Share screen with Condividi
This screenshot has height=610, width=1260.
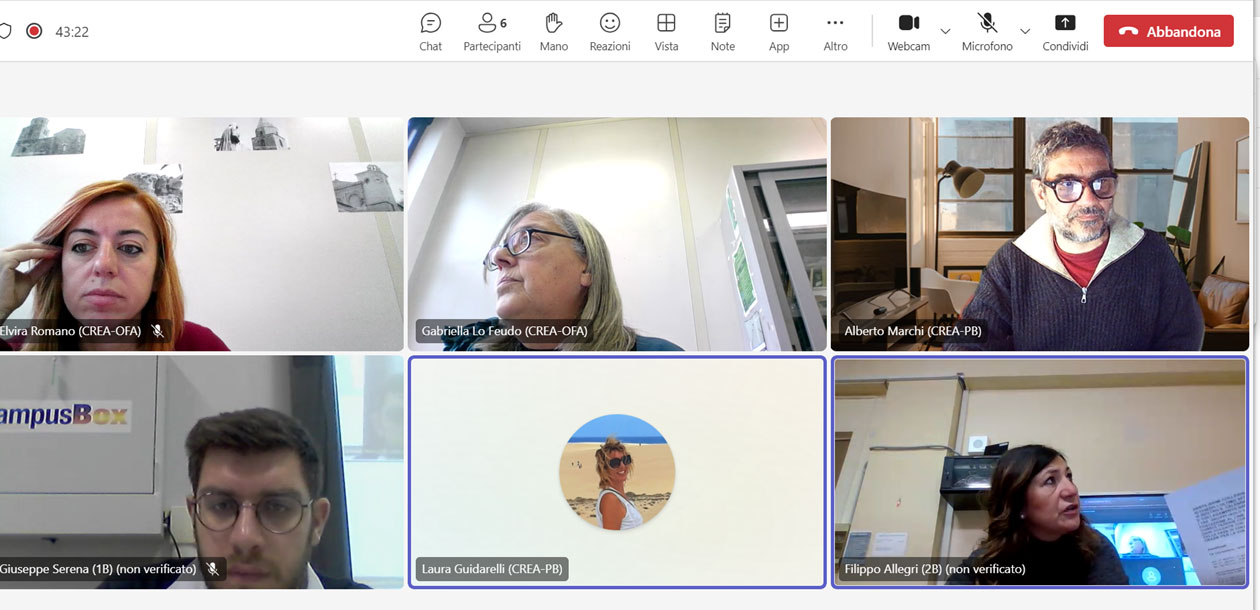click(x=1065, y=32)
